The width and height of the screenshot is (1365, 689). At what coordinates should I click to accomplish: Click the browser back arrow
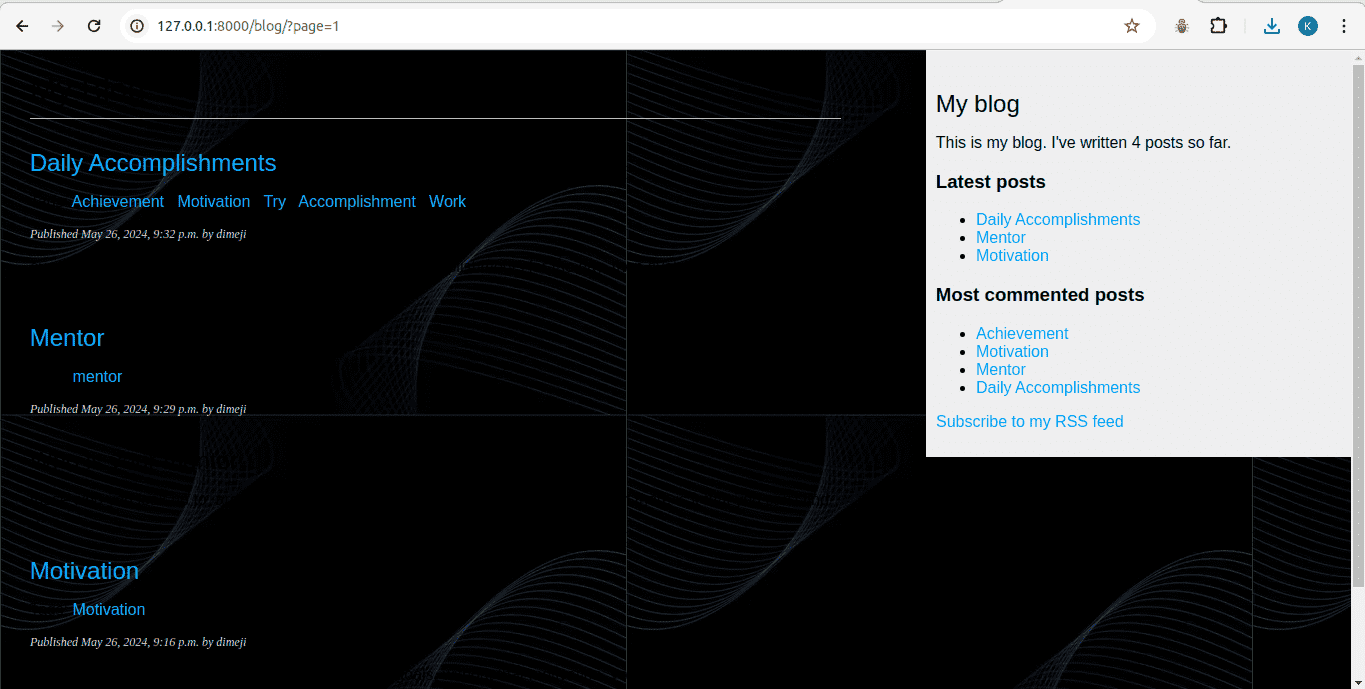[22, 26]
